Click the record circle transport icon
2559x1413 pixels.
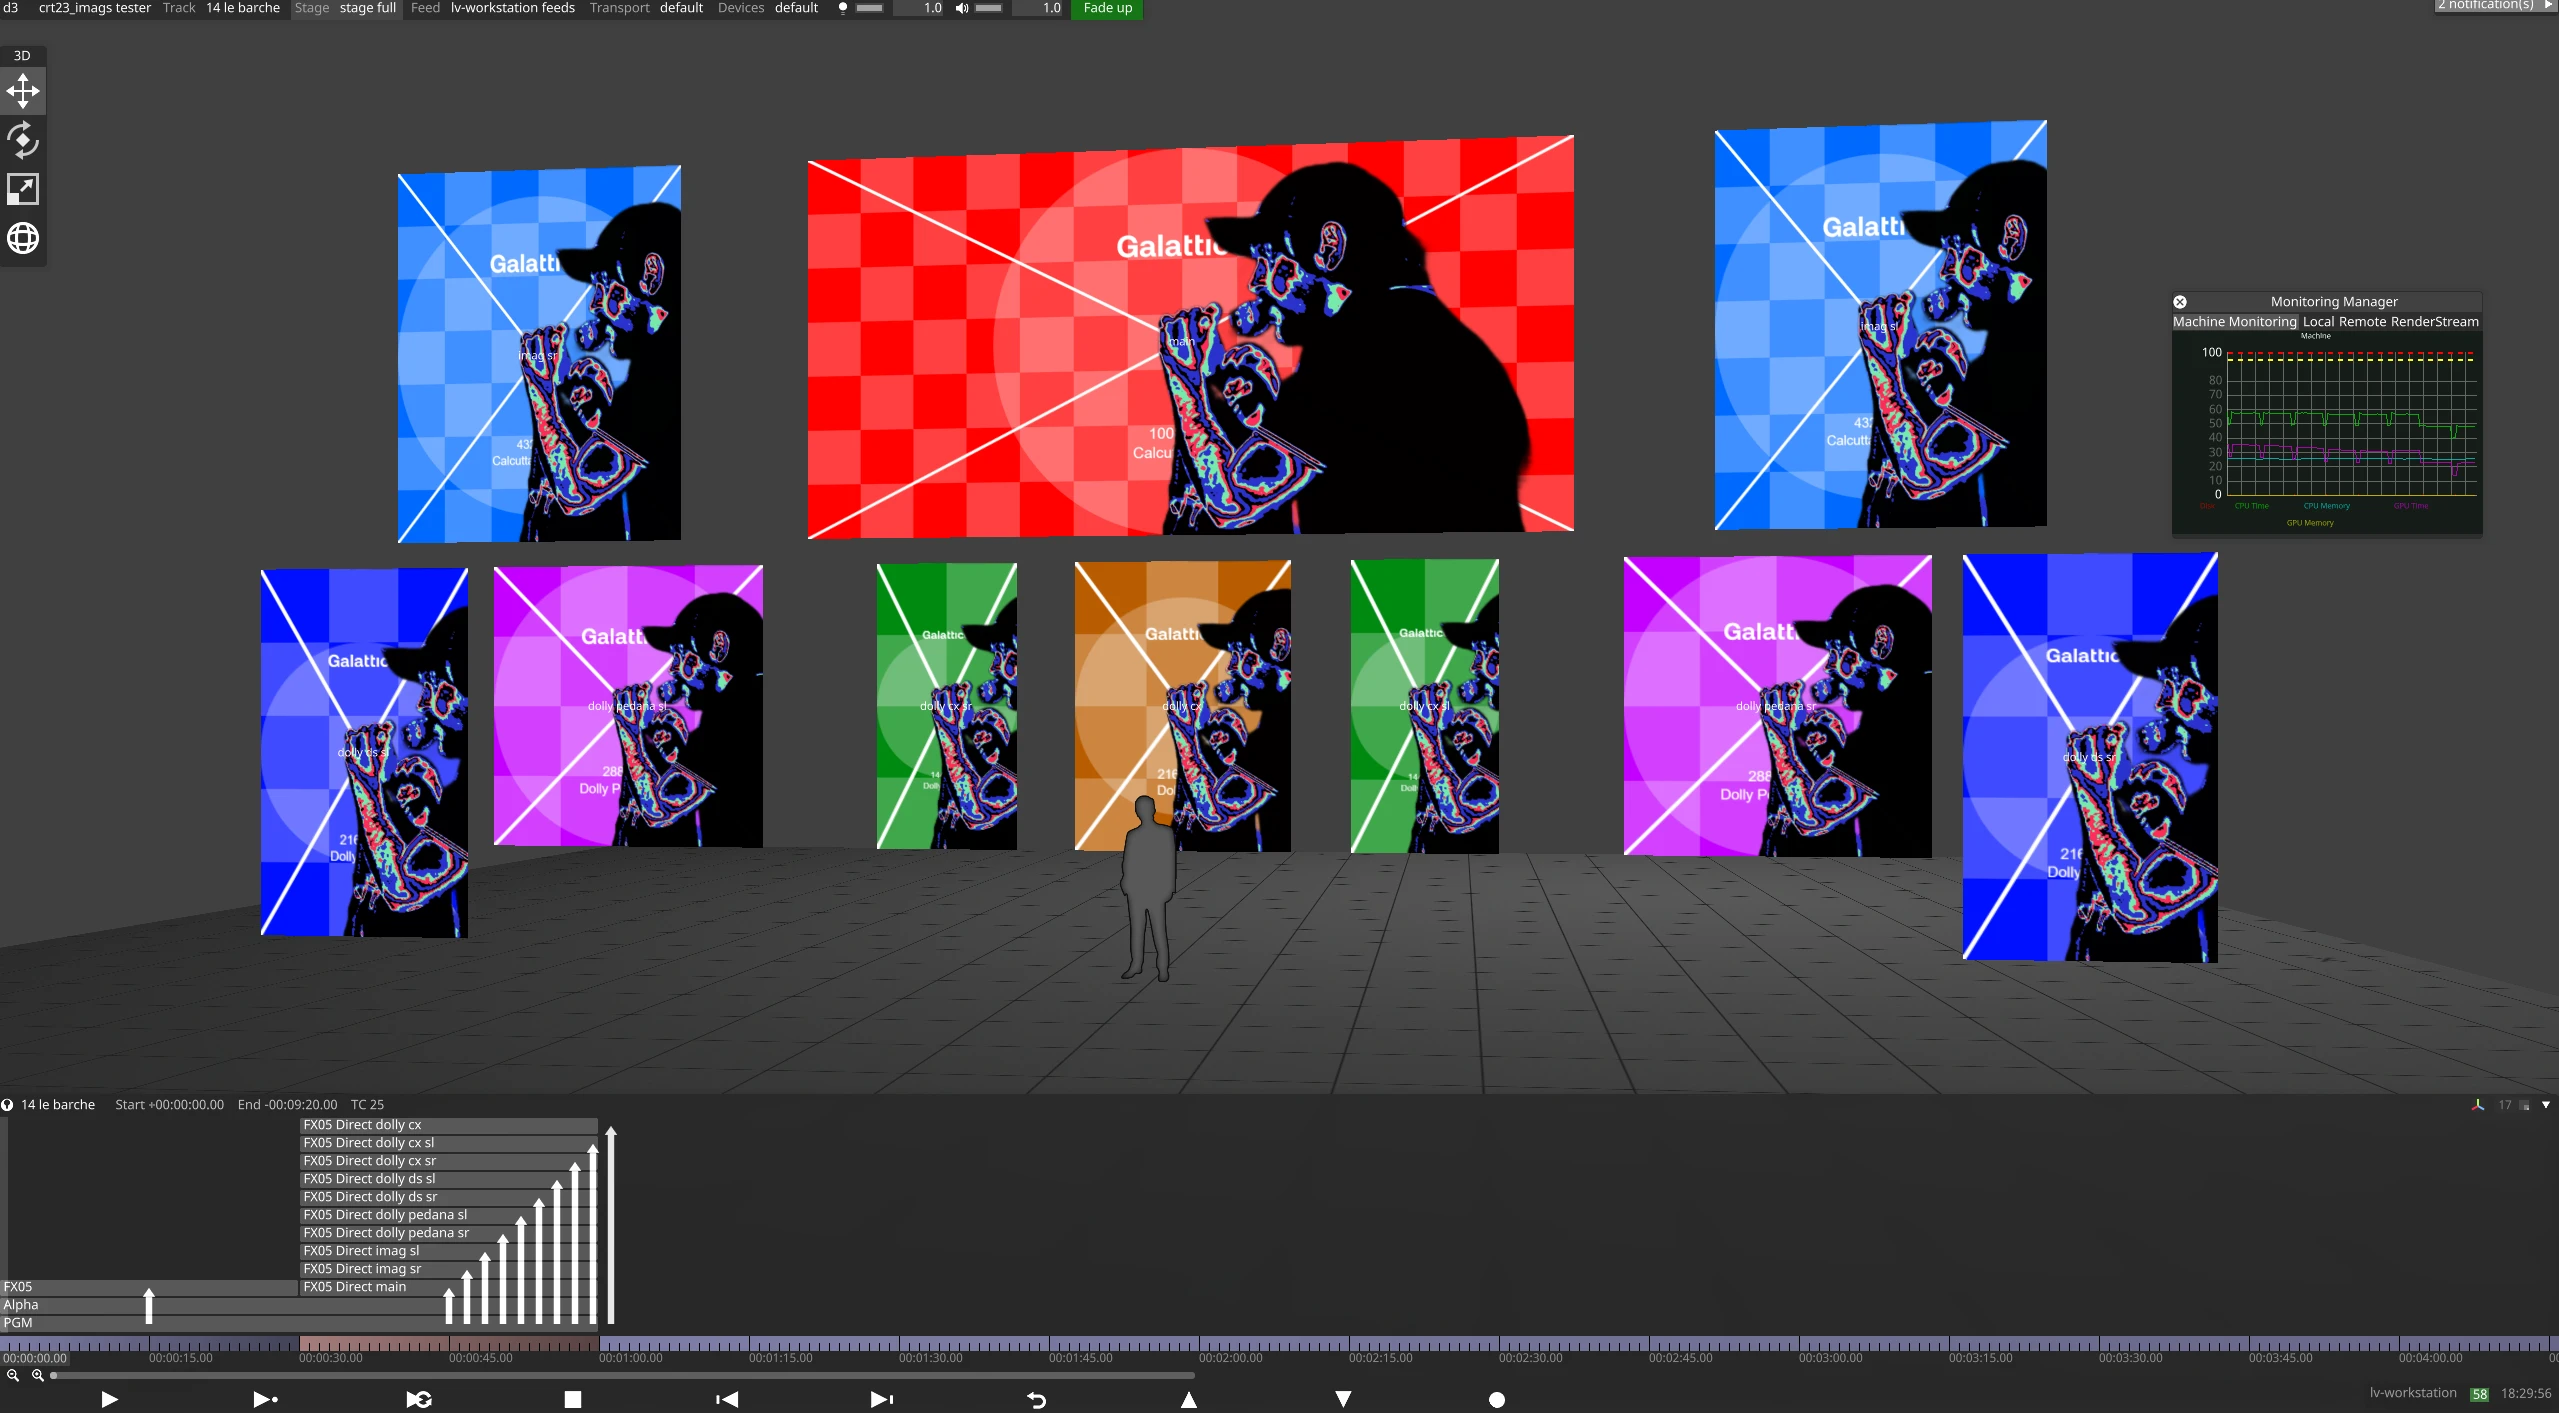[x=1497, y=1399]
